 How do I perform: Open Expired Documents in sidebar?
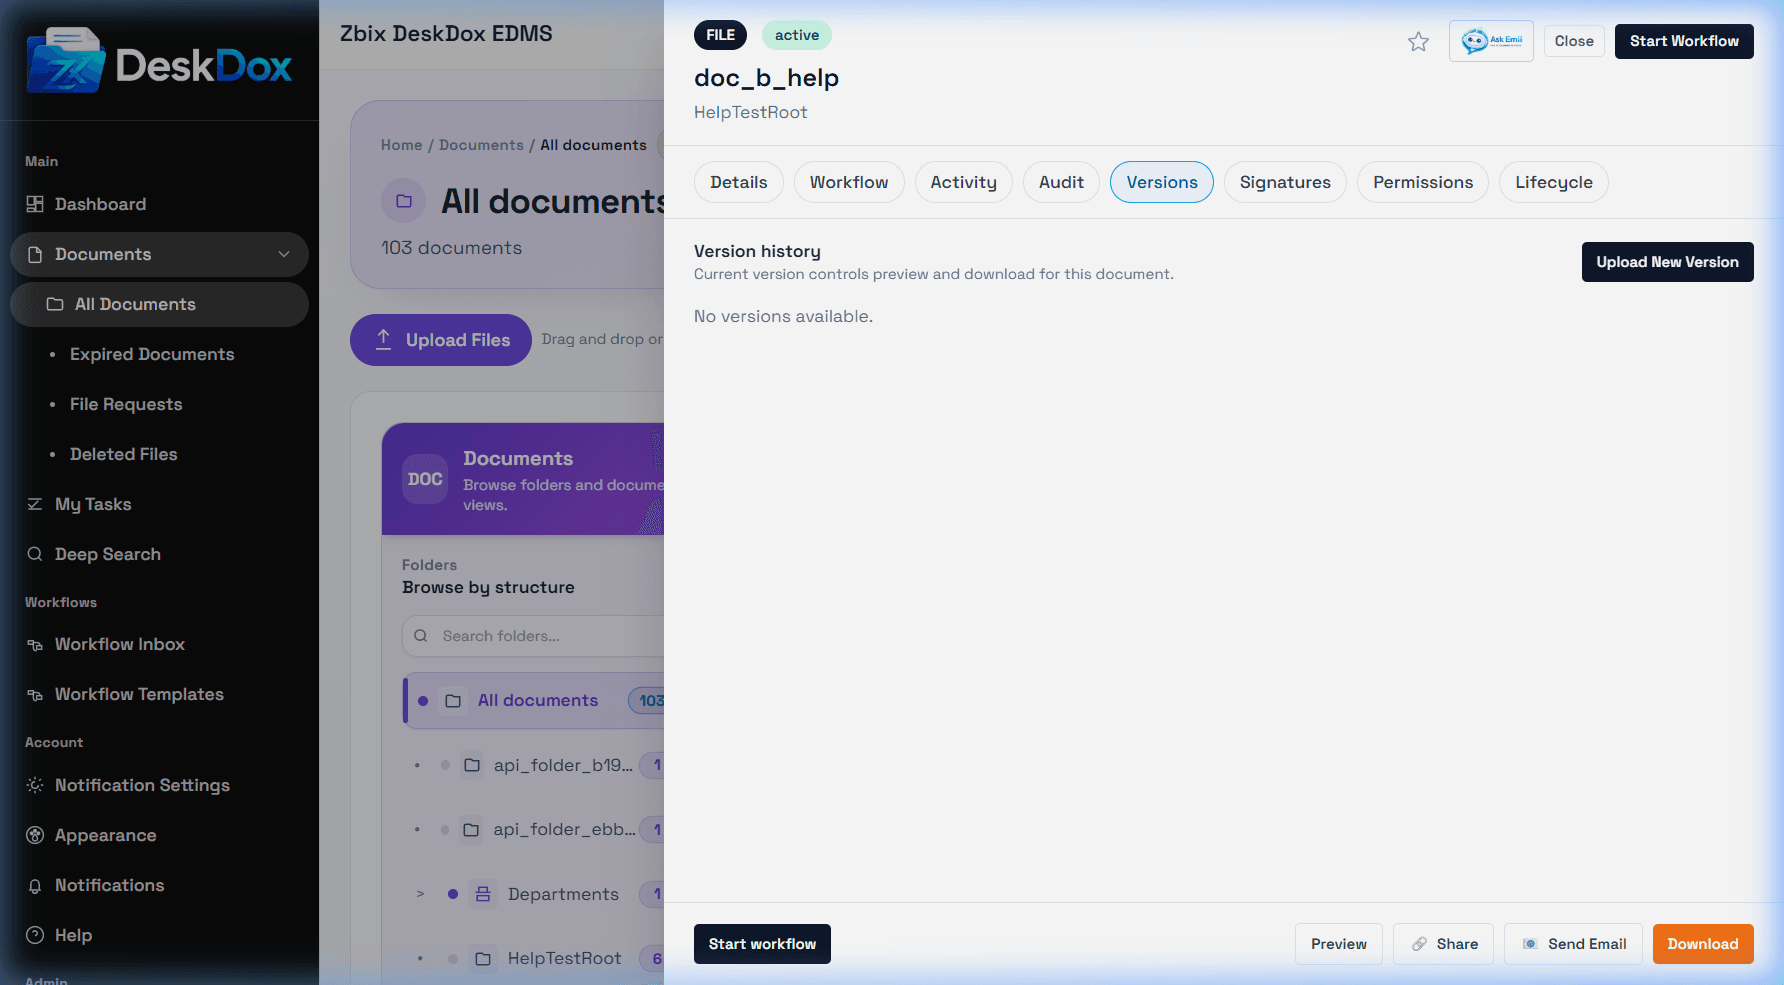(x=152, y=354)
